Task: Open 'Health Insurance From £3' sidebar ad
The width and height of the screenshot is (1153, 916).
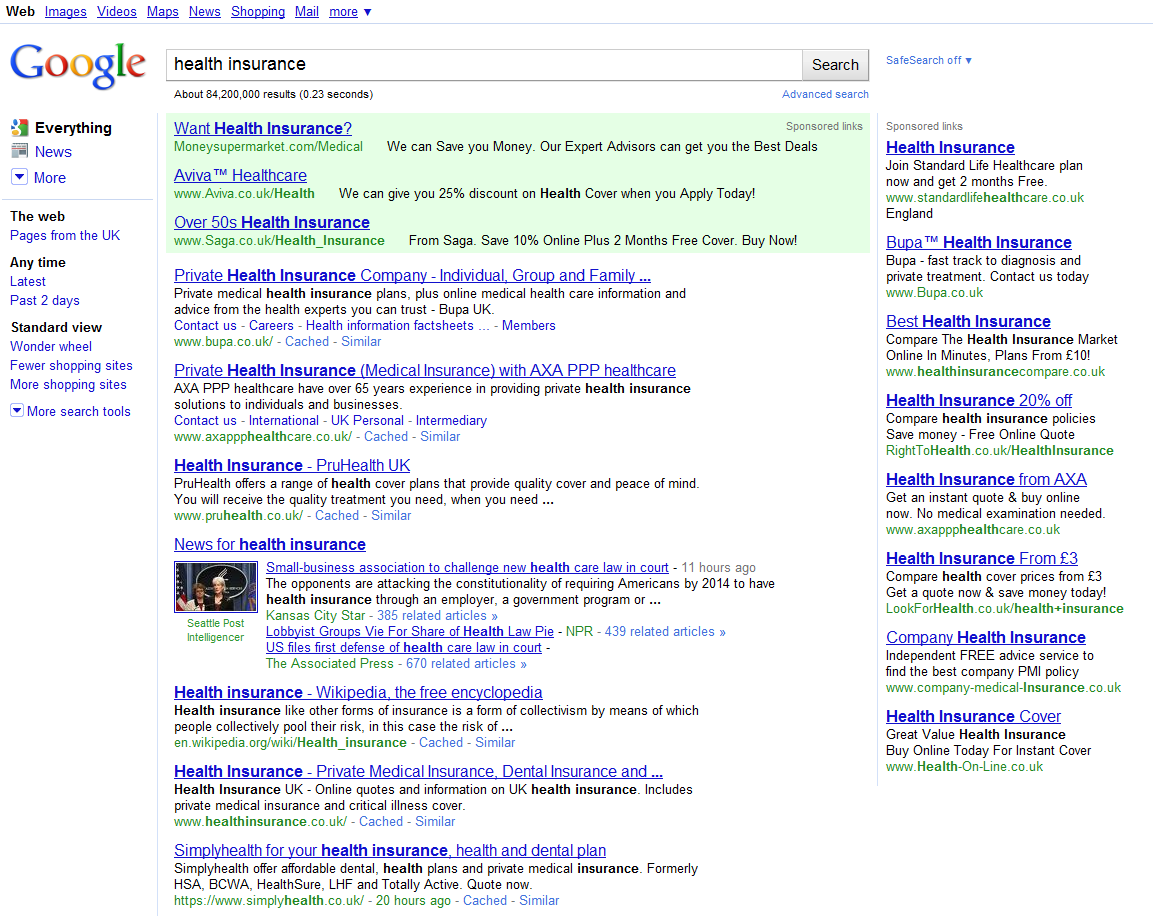Action: click(982, 559)
